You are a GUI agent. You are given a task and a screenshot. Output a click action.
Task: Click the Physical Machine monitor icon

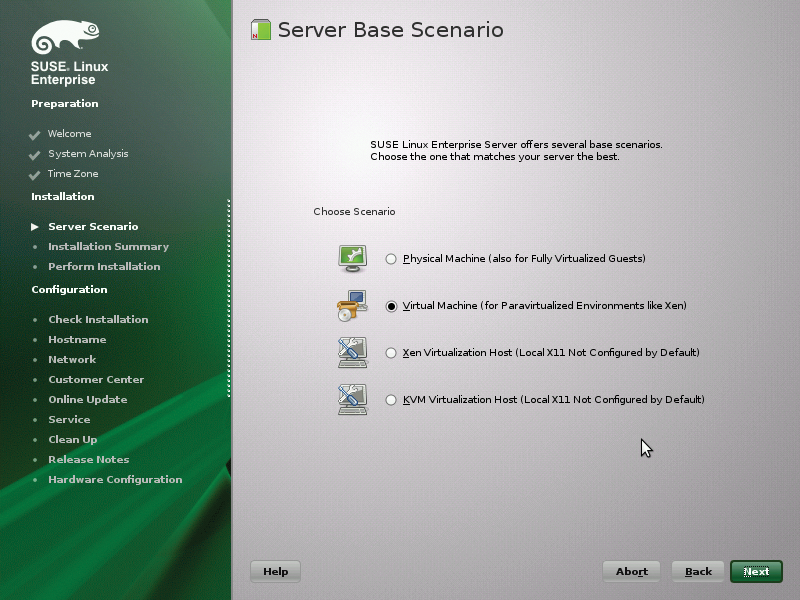point(352,258)
